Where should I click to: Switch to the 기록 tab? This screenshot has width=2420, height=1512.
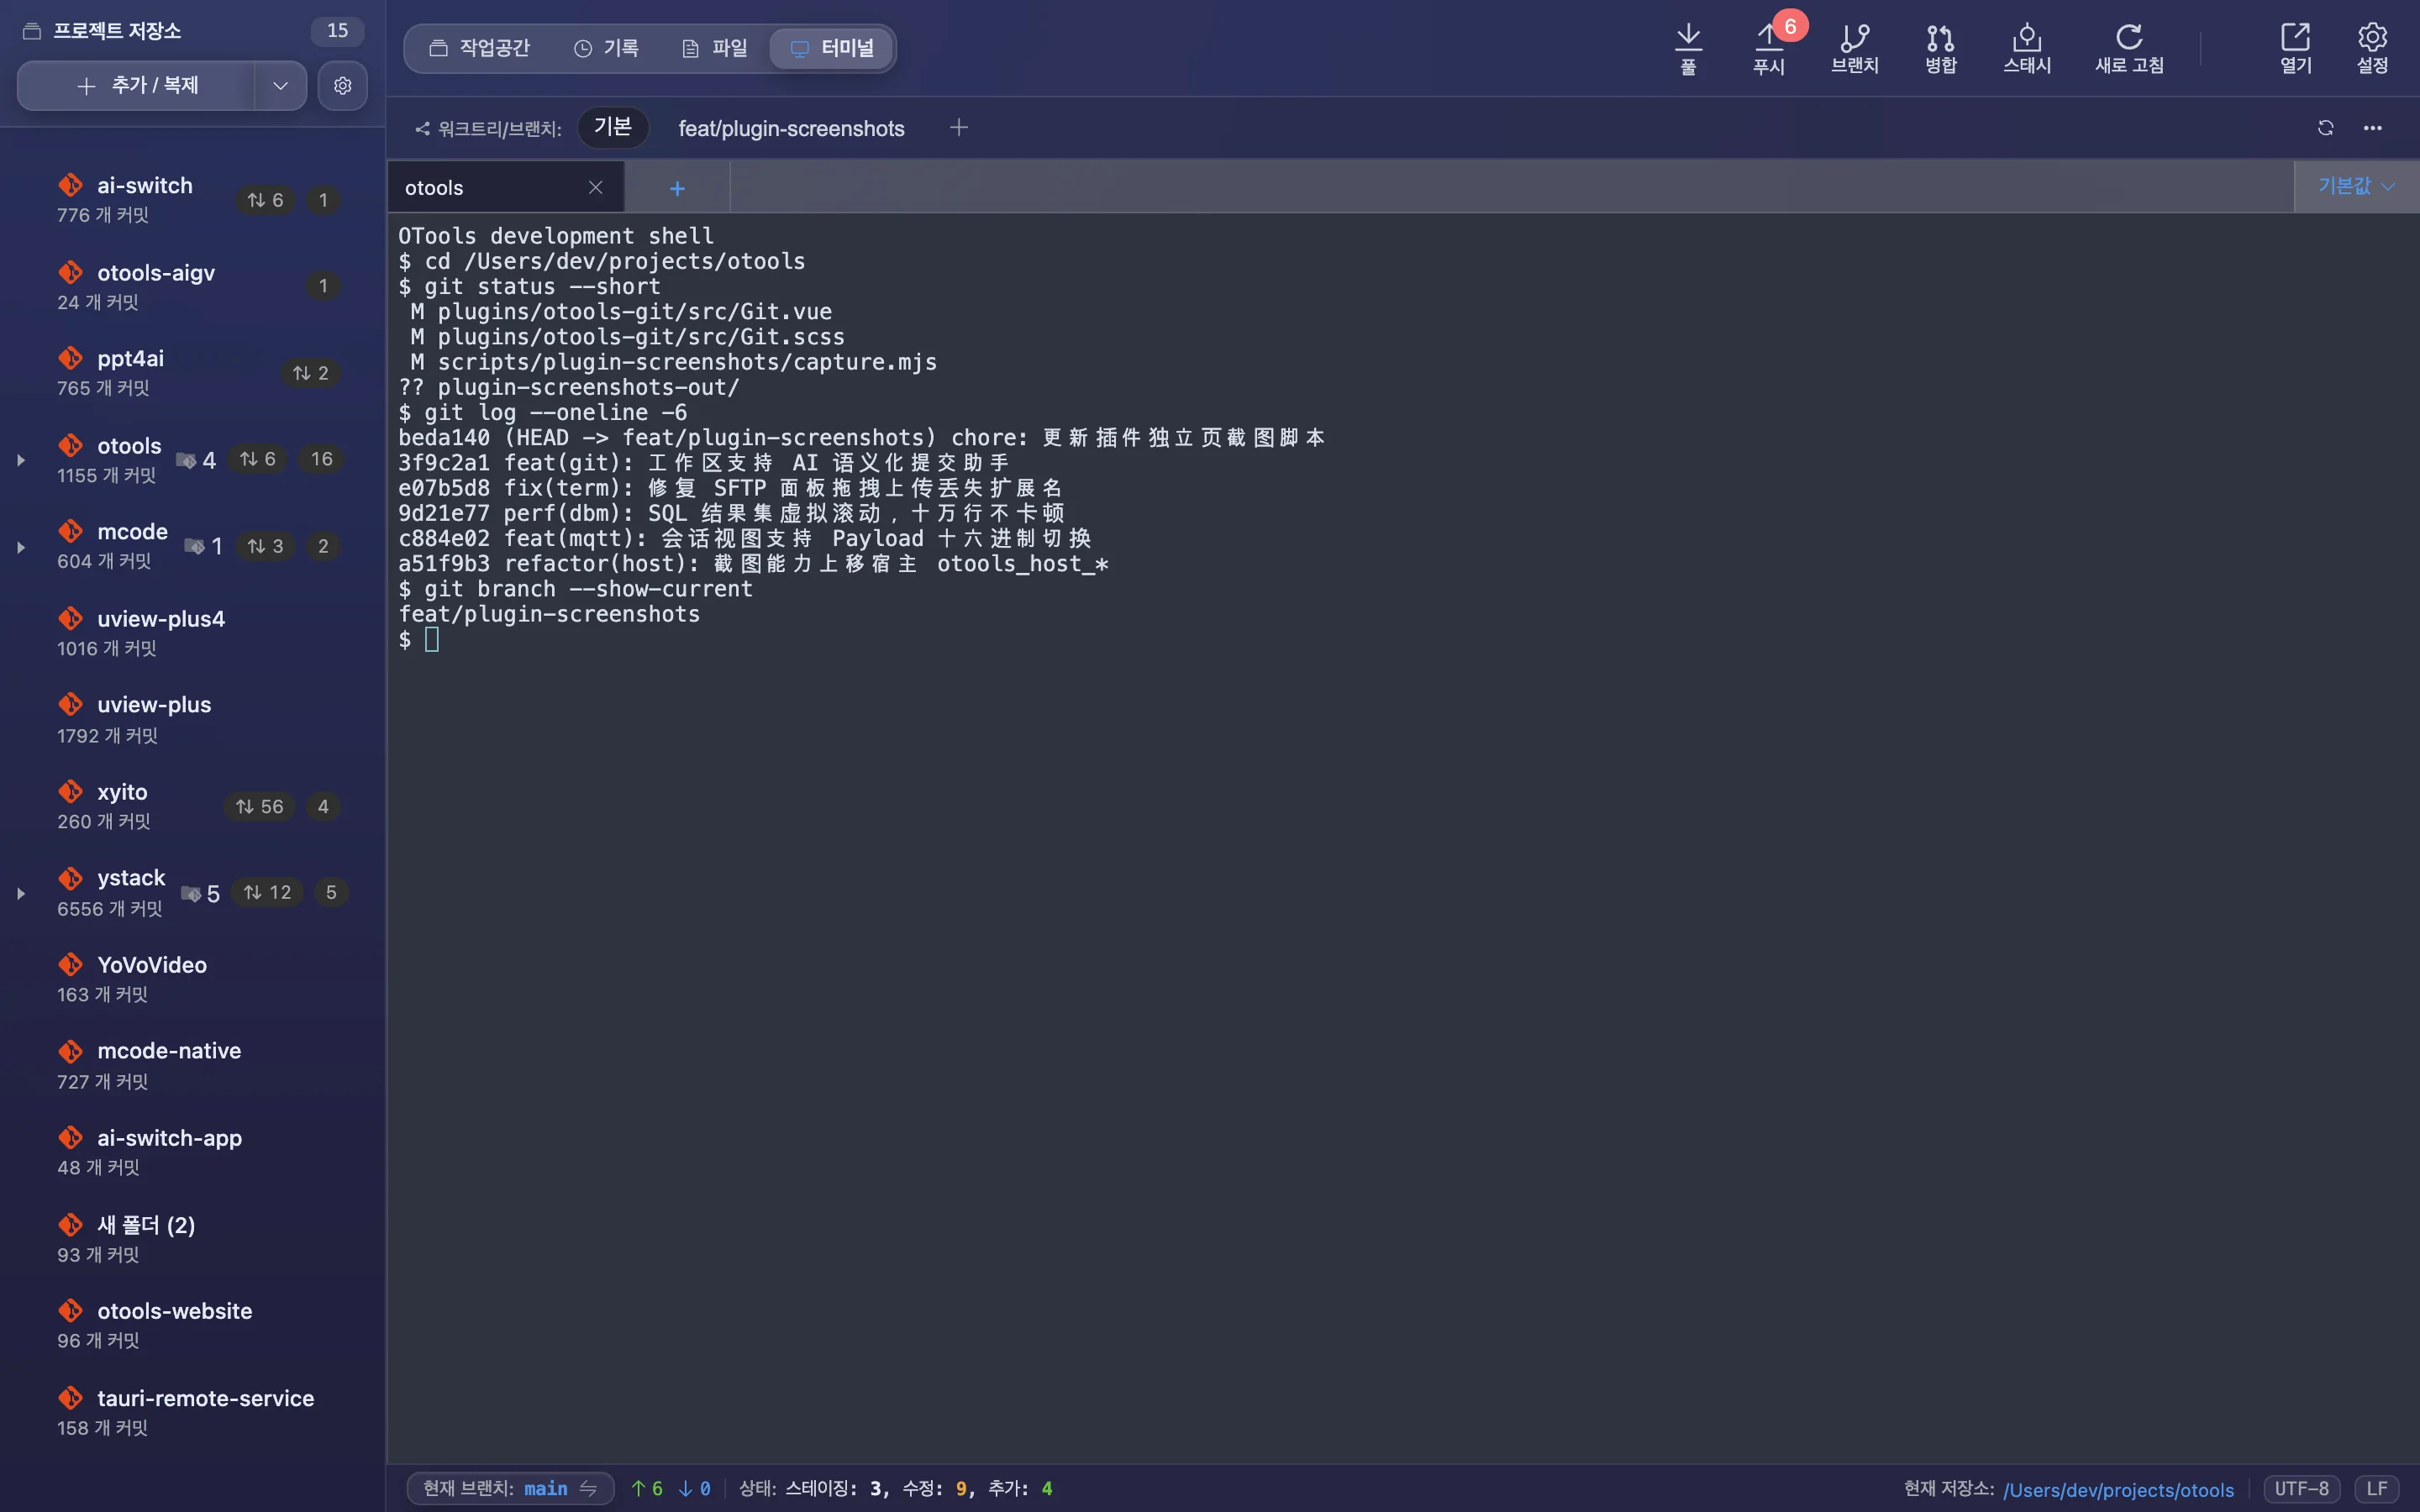pyautogui.click(x=606, y=48)
